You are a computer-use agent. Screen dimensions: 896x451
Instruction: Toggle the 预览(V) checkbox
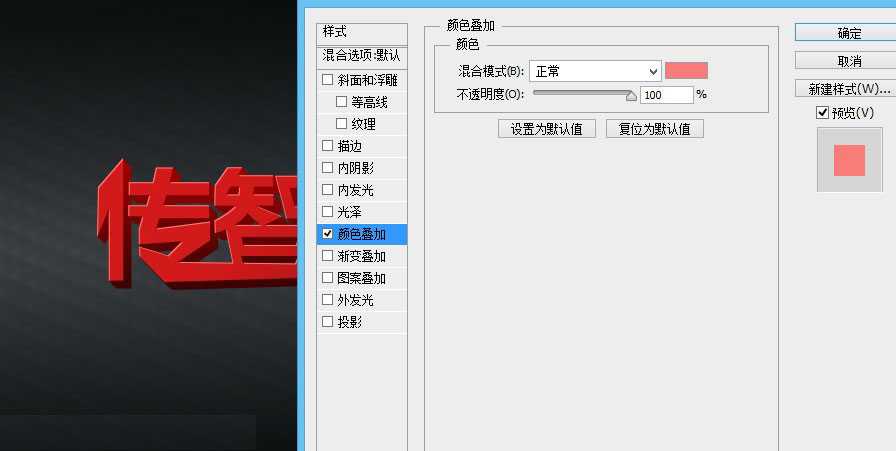coord(822,113)
